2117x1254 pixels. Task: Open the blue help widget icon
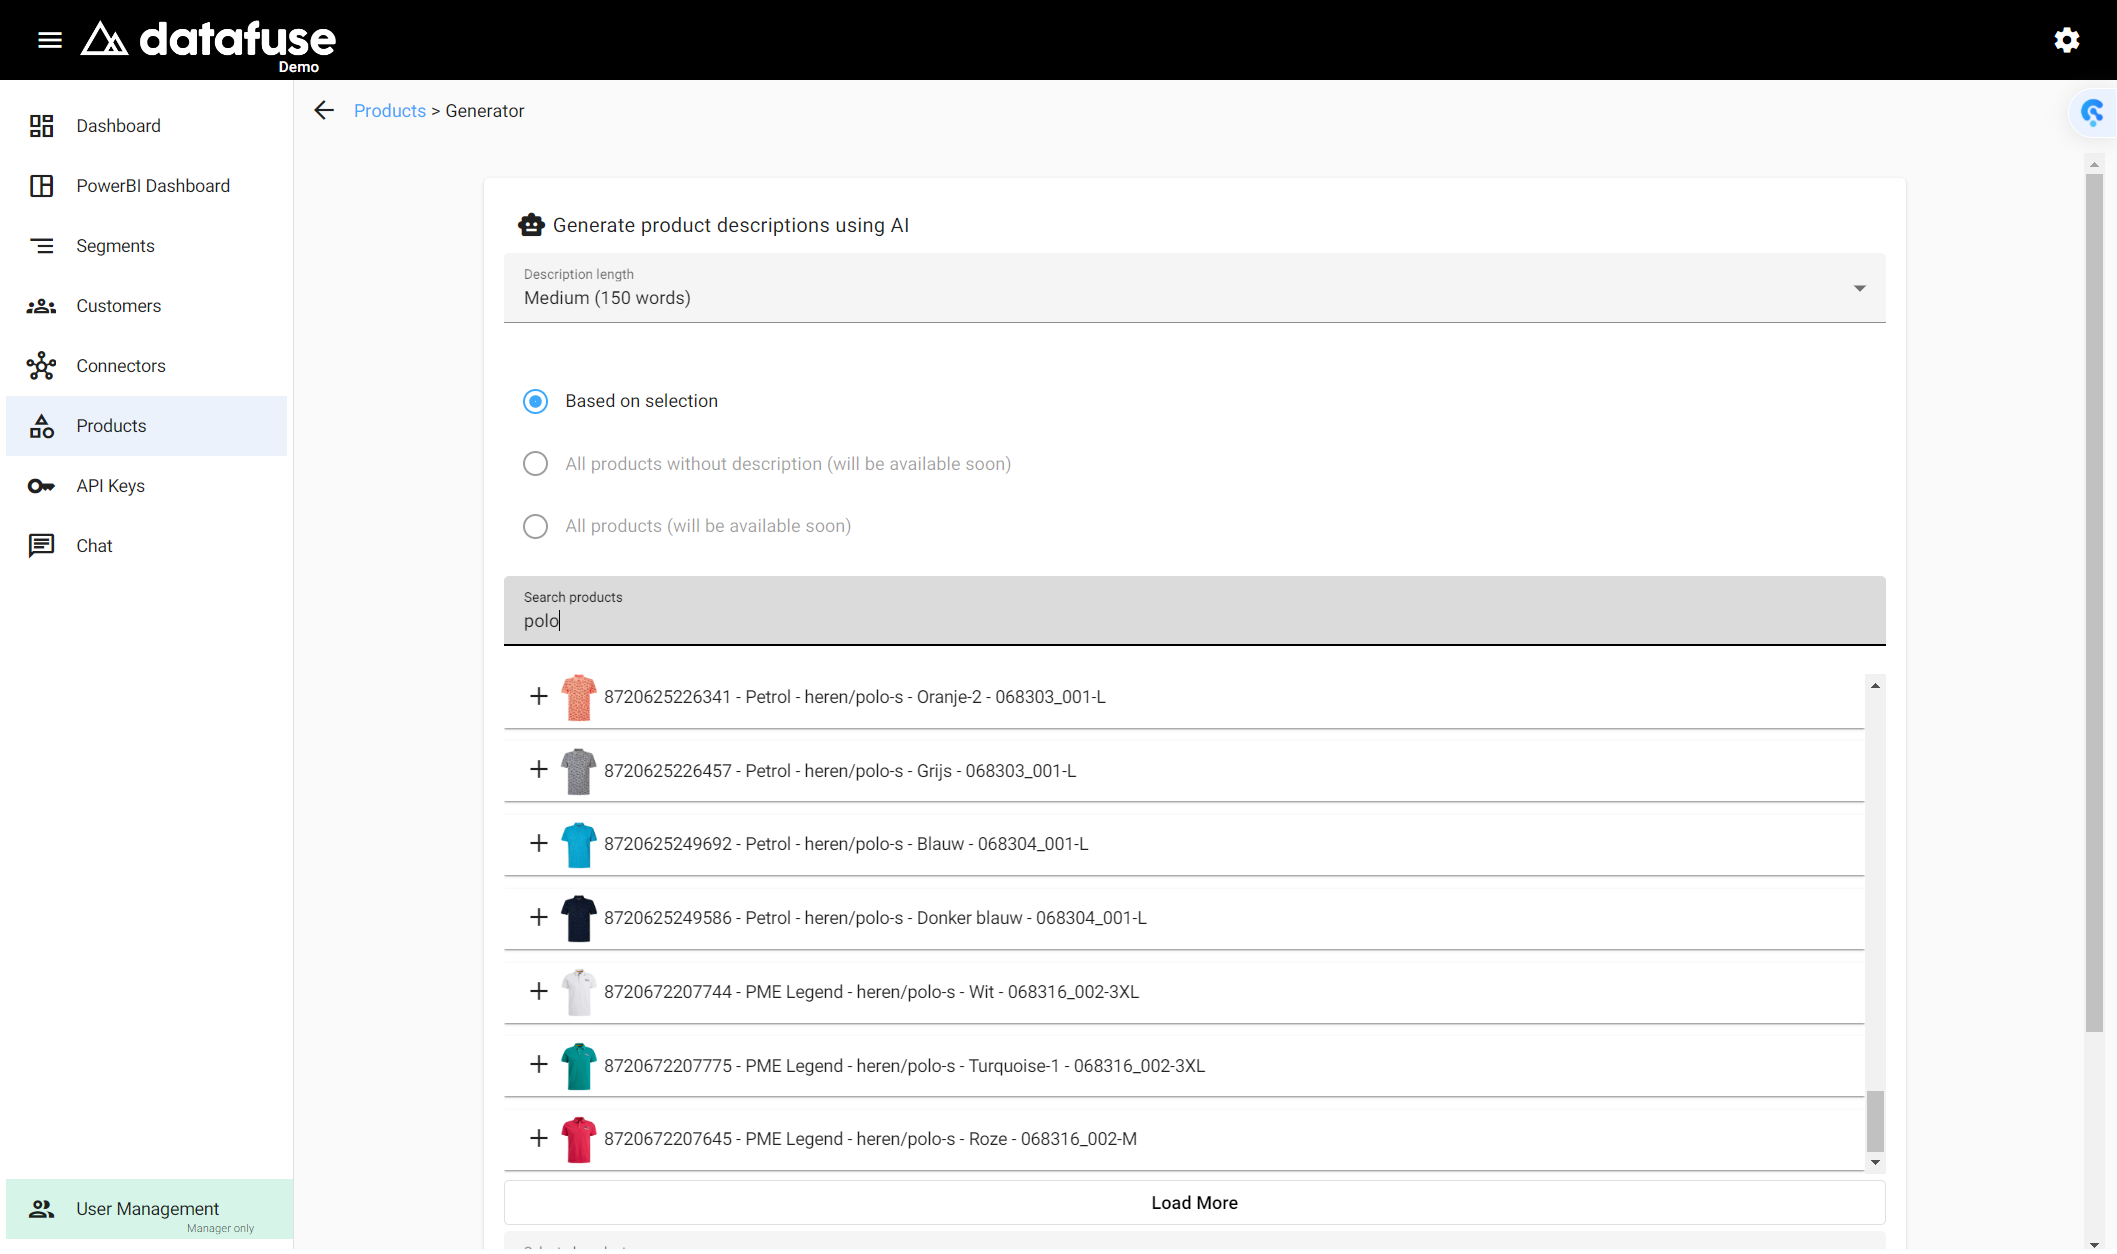[x=2092, y=112]
